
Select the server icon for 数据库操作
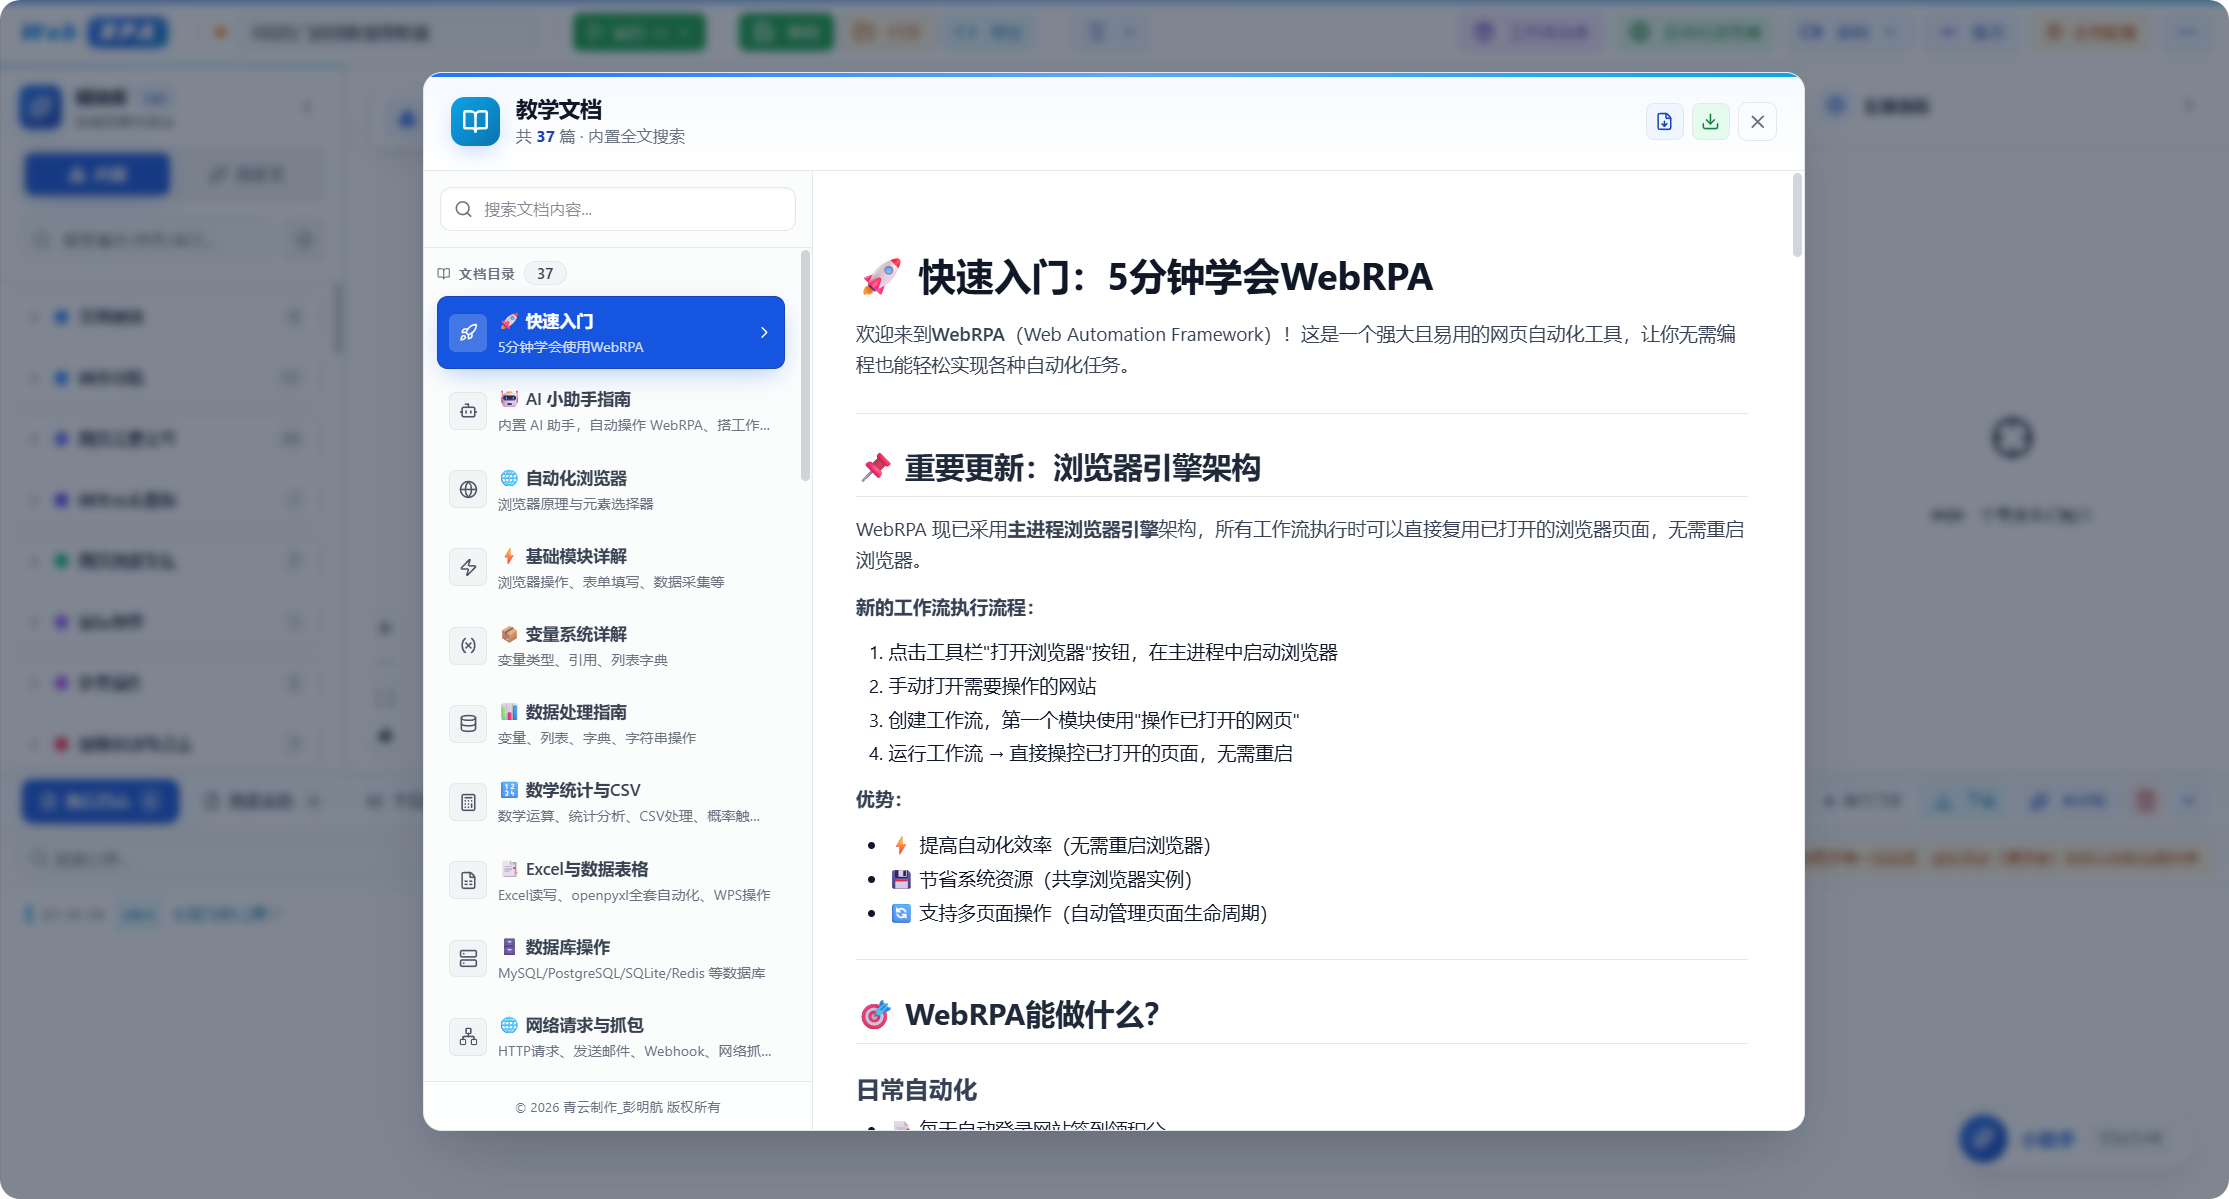[468, 959]
